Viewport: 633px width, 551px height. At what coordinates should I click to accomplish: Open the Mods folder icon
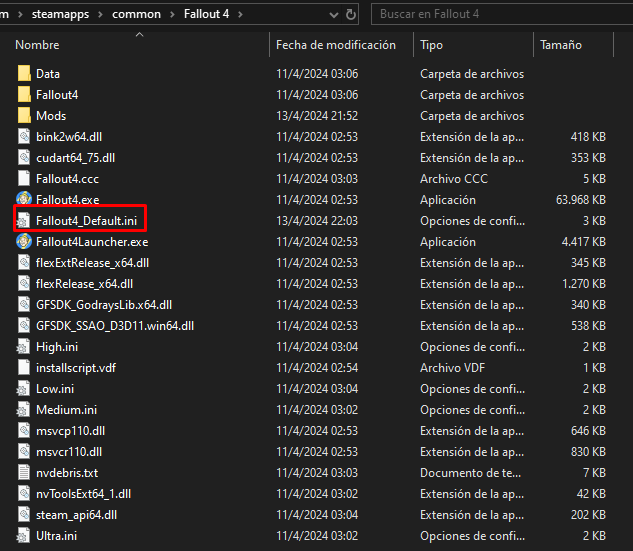(24, 115)
